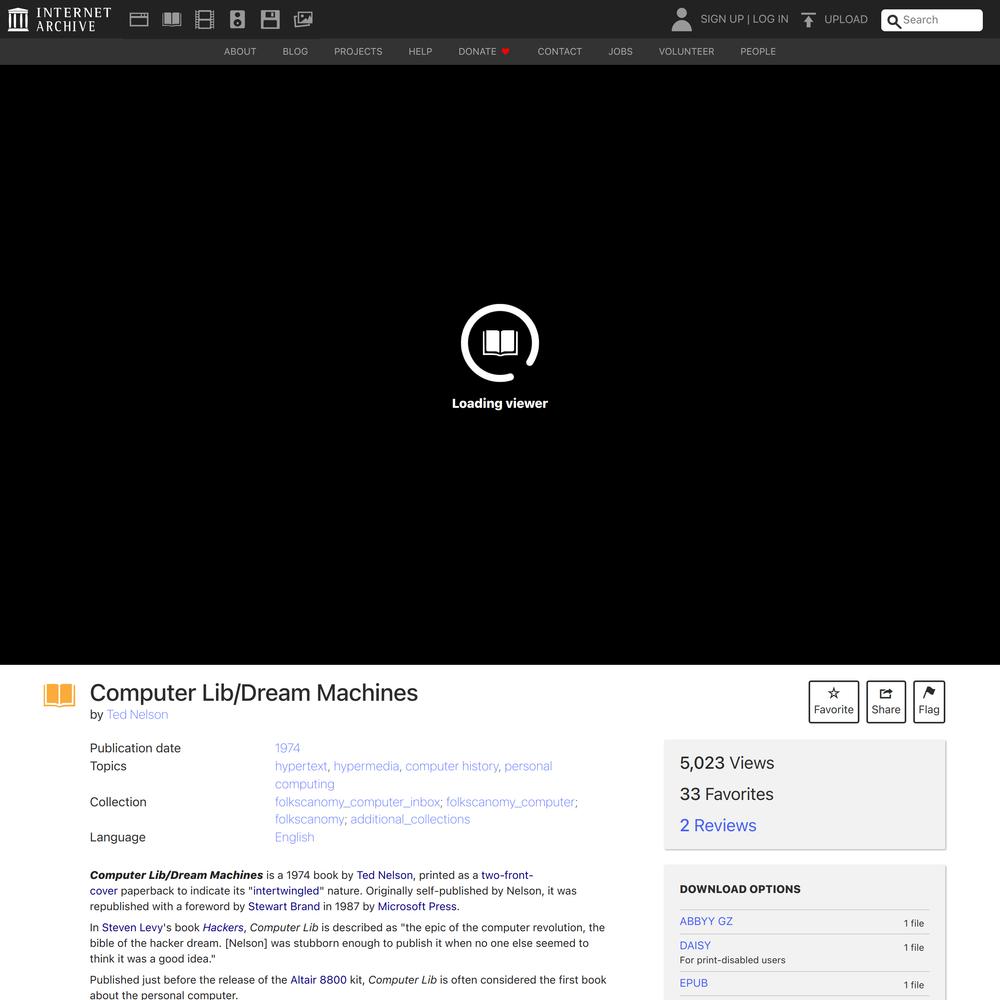Click the Sign Up link

click(x=722, y=19)
